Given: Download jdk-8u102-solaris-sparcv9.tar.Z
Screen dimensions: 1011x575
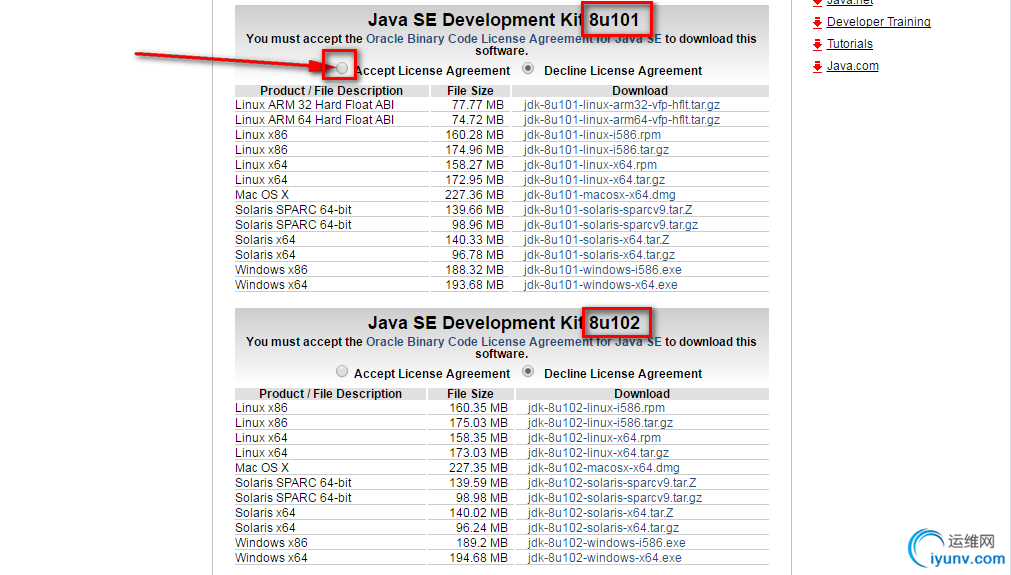Looking at the screenshot, I should click(x=612, y=483).
